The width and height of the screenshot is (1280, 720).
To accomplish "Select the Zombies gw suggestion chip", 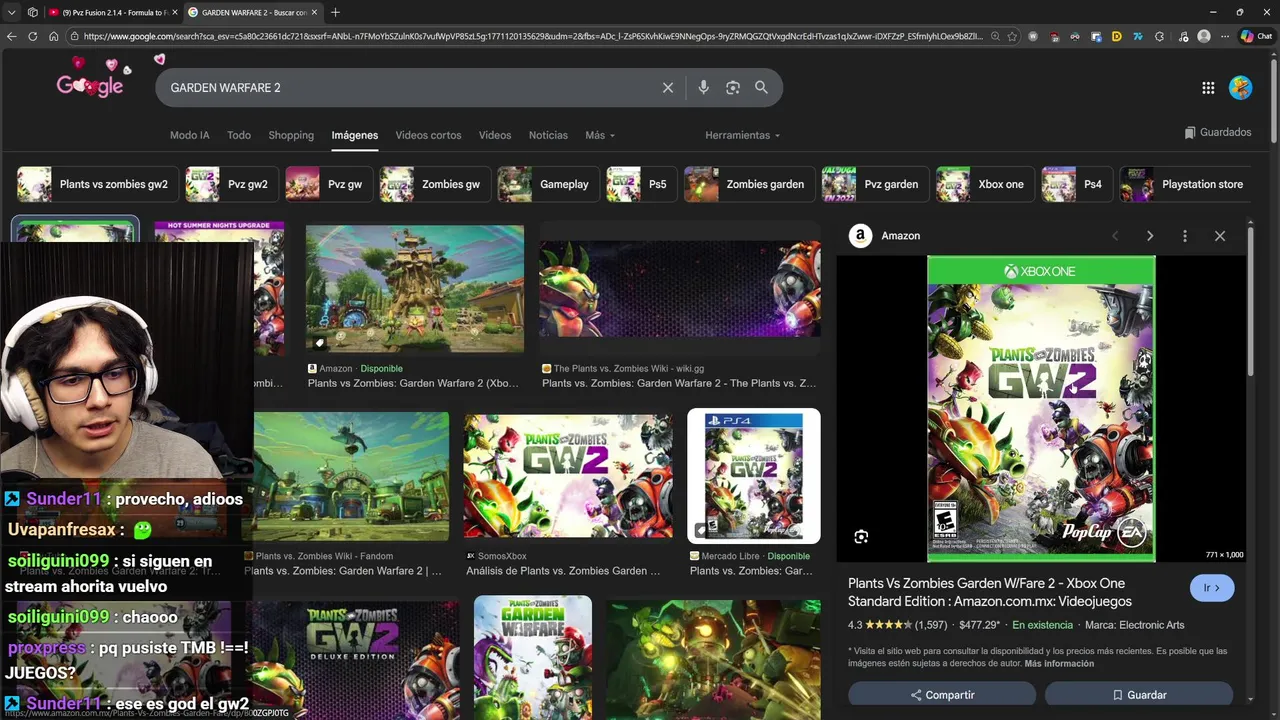I will click(x=435, y=184).
